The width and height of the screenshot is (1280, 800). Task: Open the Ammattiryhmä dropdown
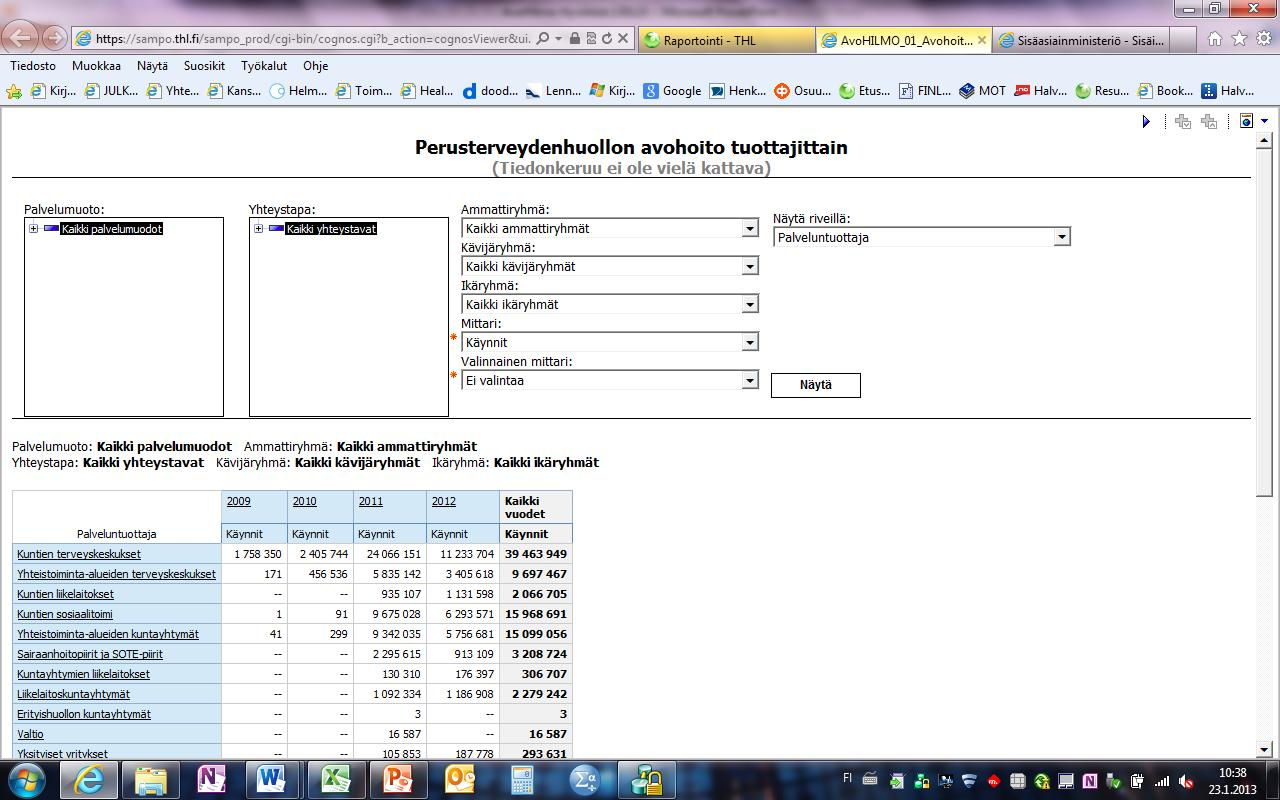(750, 229)
